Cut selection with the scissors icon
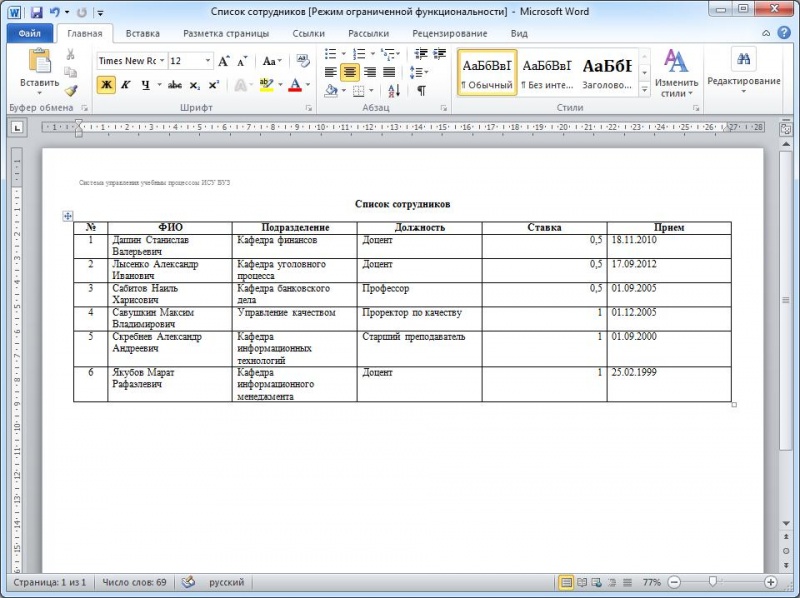This screenshot has width=800, height=598. coord(70,54)
